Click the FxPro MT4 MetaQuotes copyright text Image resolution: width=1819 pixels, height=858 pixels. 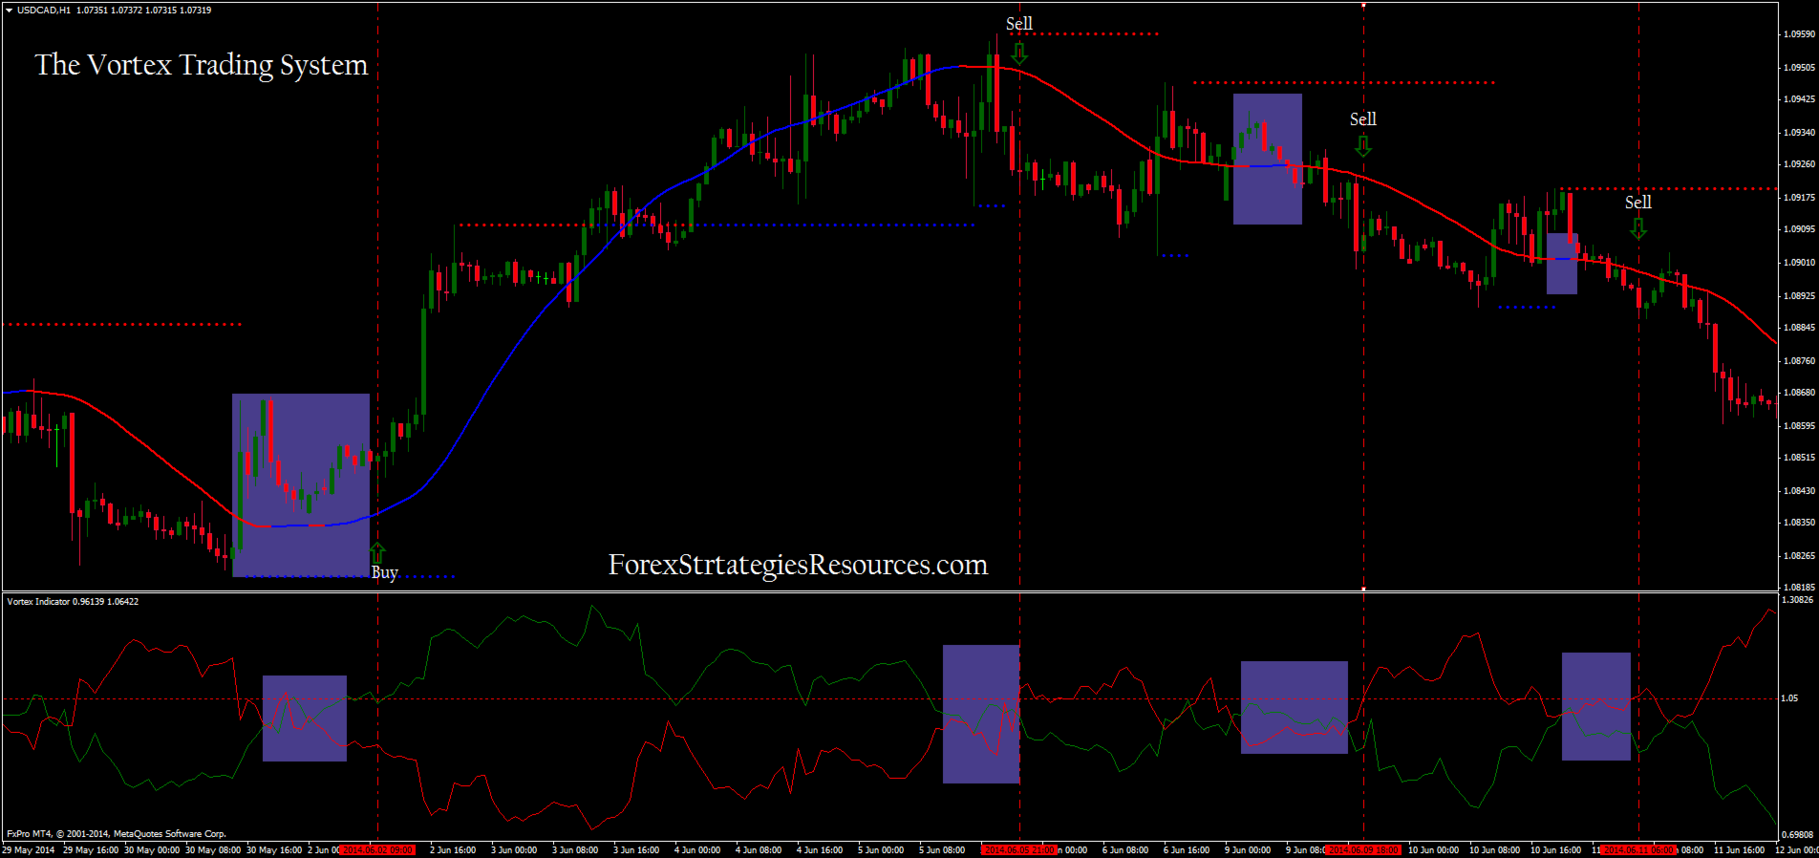point(116,833)
